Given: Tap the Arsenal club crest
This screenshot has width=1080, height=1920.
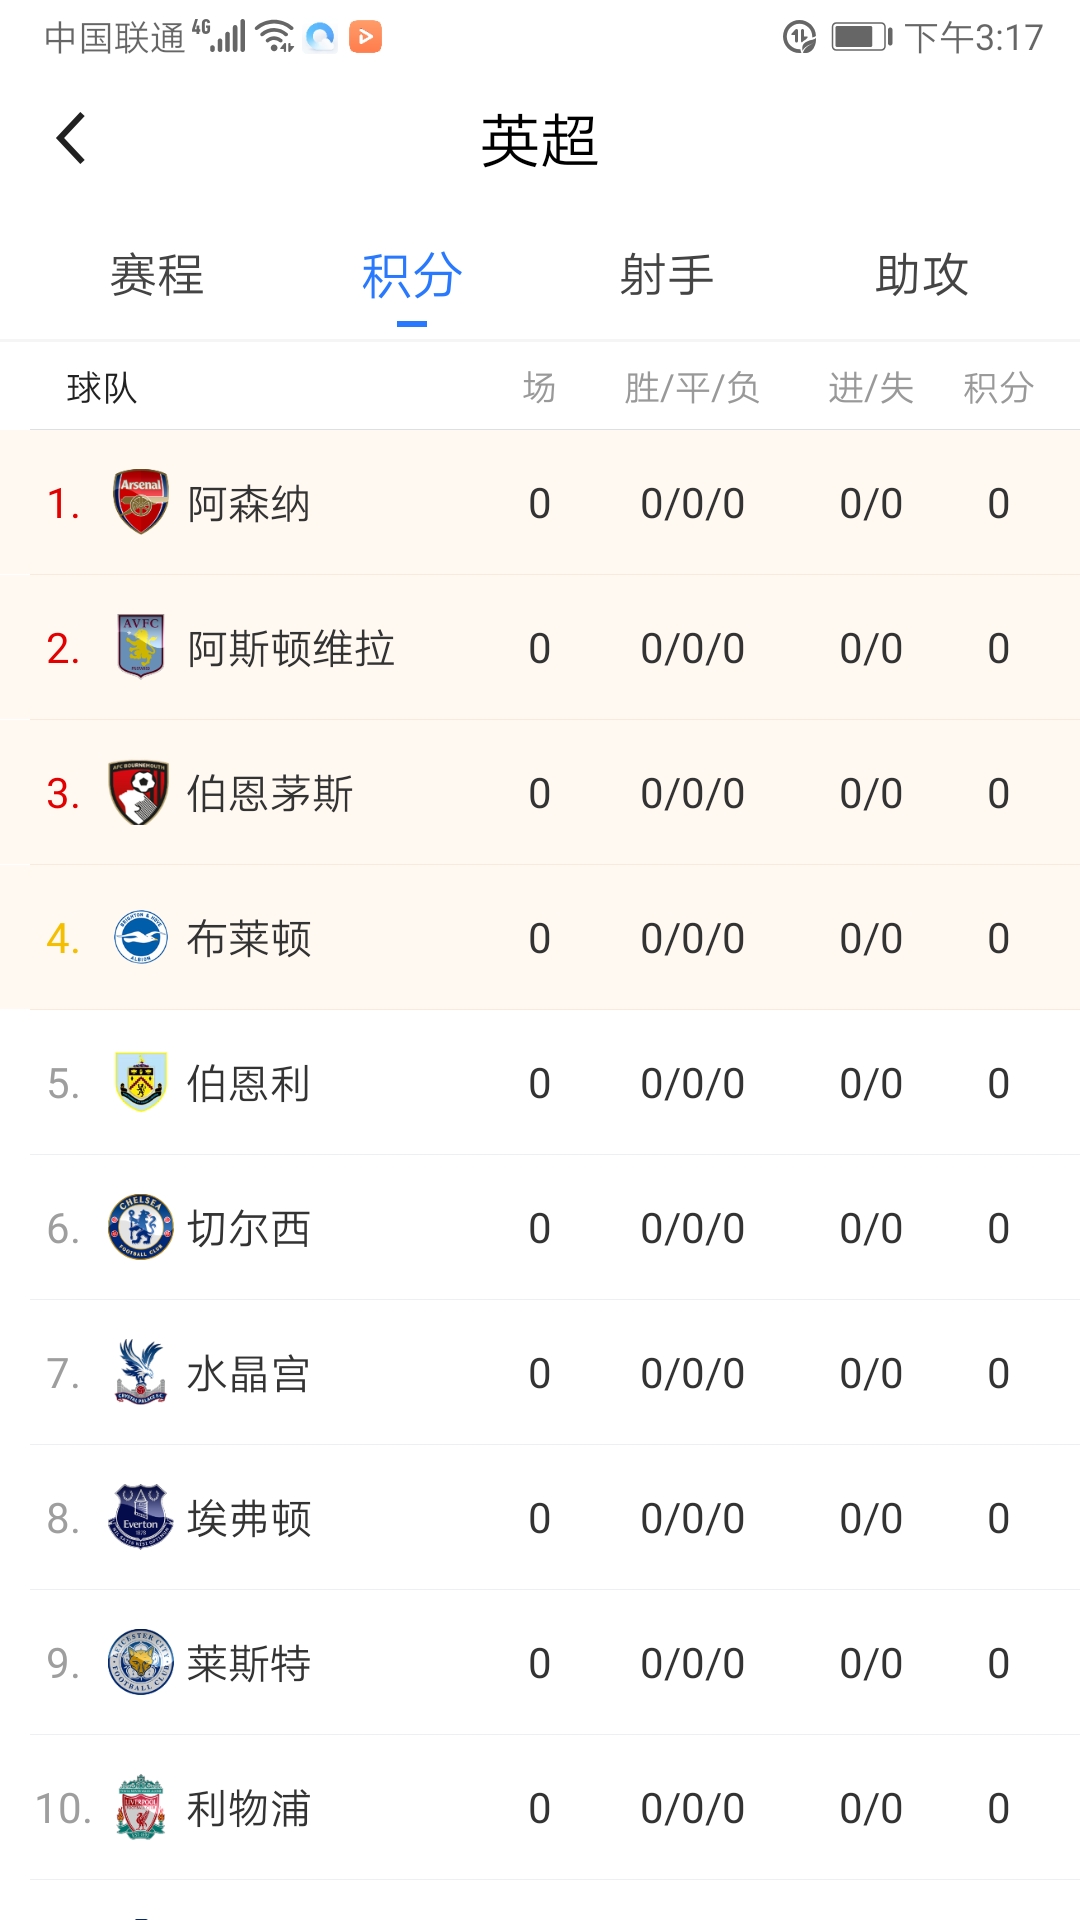Looking at the screenshot, I should [x=141, y=502].
